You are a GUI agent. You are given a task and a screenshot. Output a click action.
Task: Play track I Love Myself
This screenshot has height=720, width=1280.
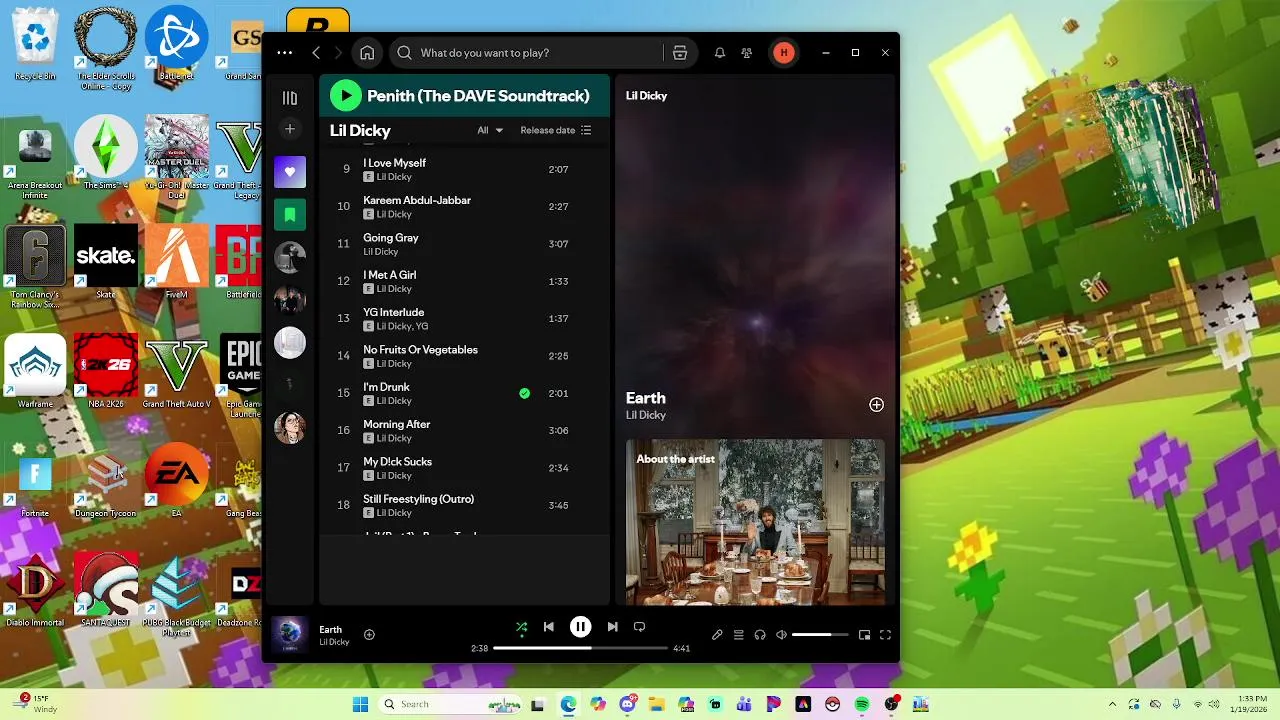pyautogui.click(x=464, y=169)
